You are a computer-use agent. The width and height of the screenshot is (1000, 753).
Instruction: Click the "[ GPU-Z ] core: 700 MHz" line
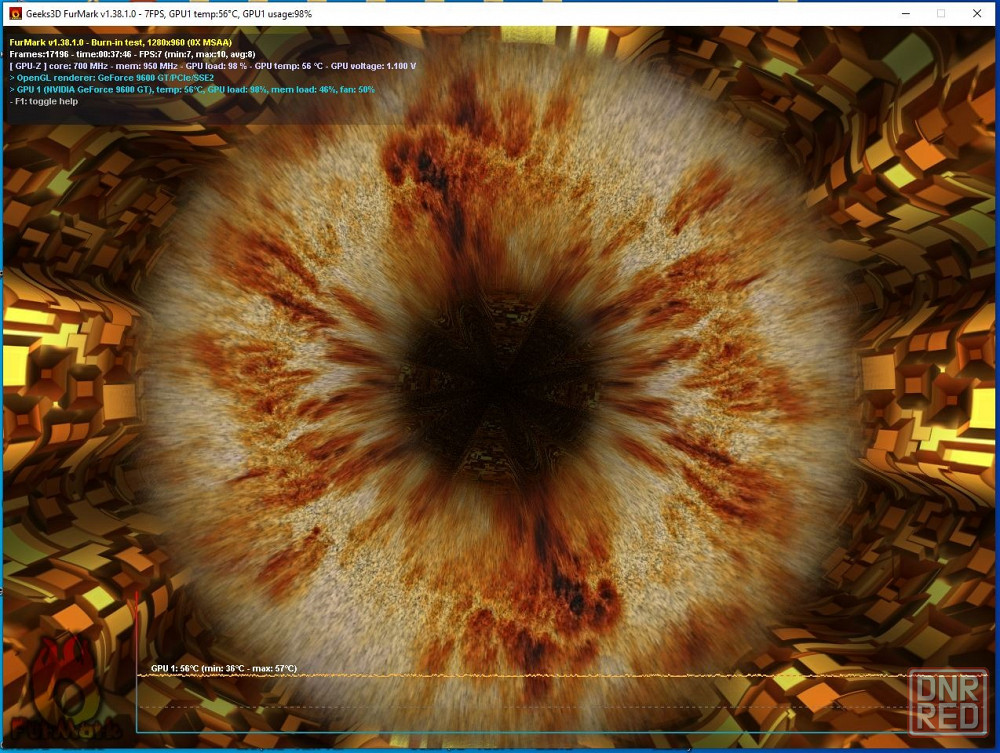[212, 66]
